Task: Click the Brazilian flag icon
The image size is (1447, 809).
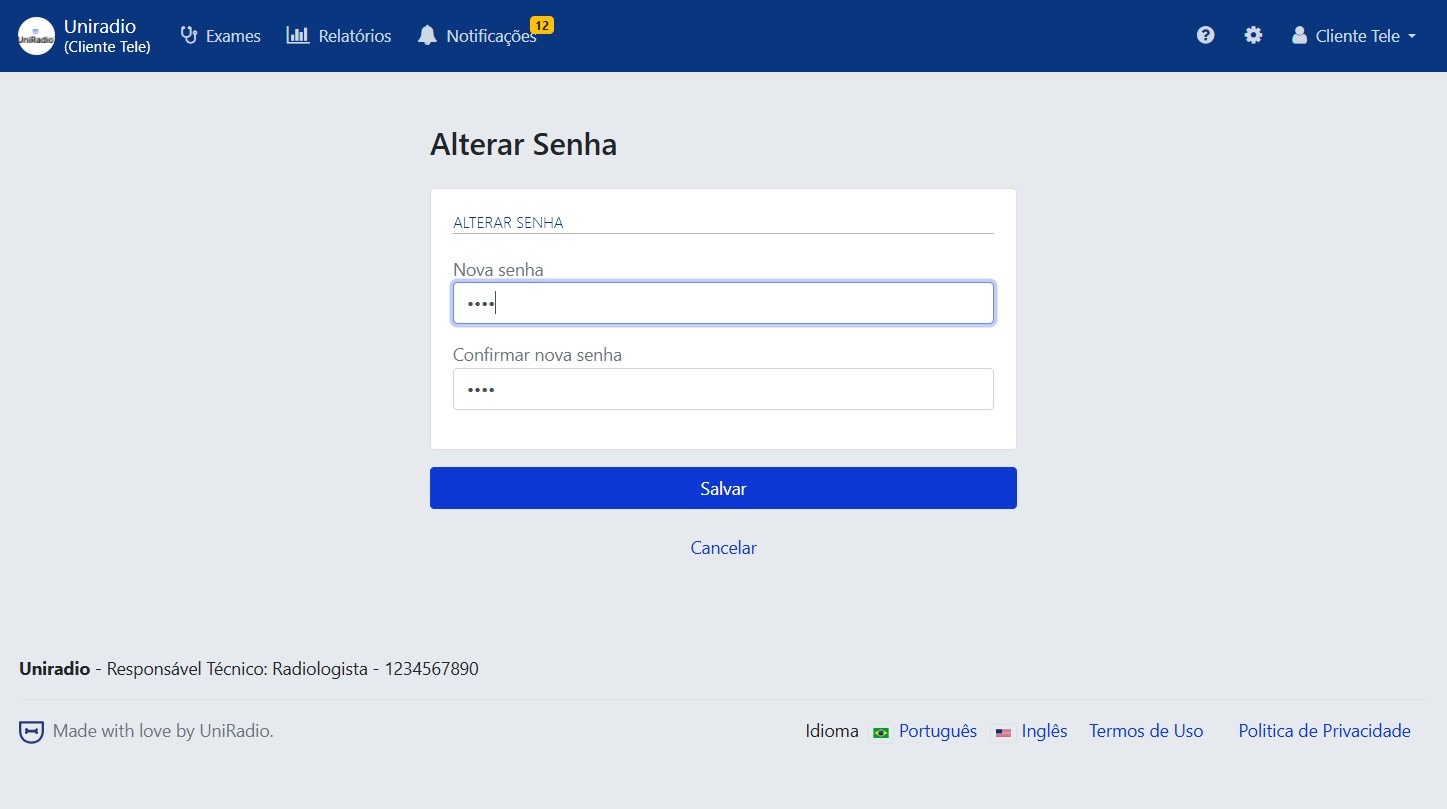Action: coord(880,732)
